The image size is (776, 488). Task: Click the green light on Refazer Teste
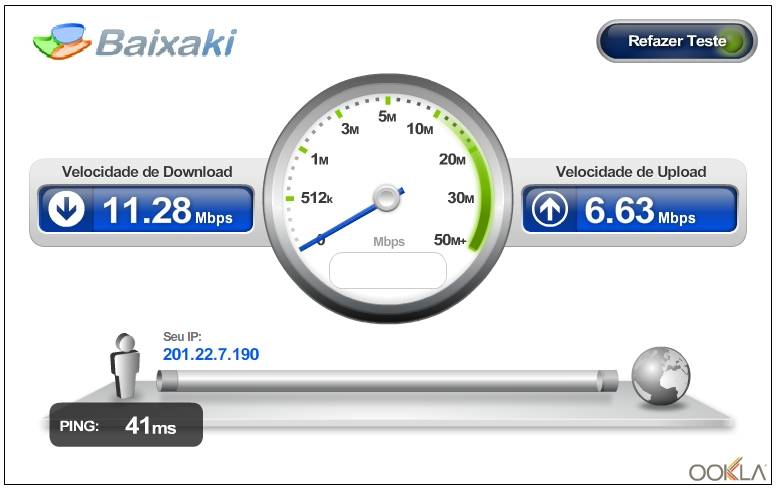click(734, 42)
